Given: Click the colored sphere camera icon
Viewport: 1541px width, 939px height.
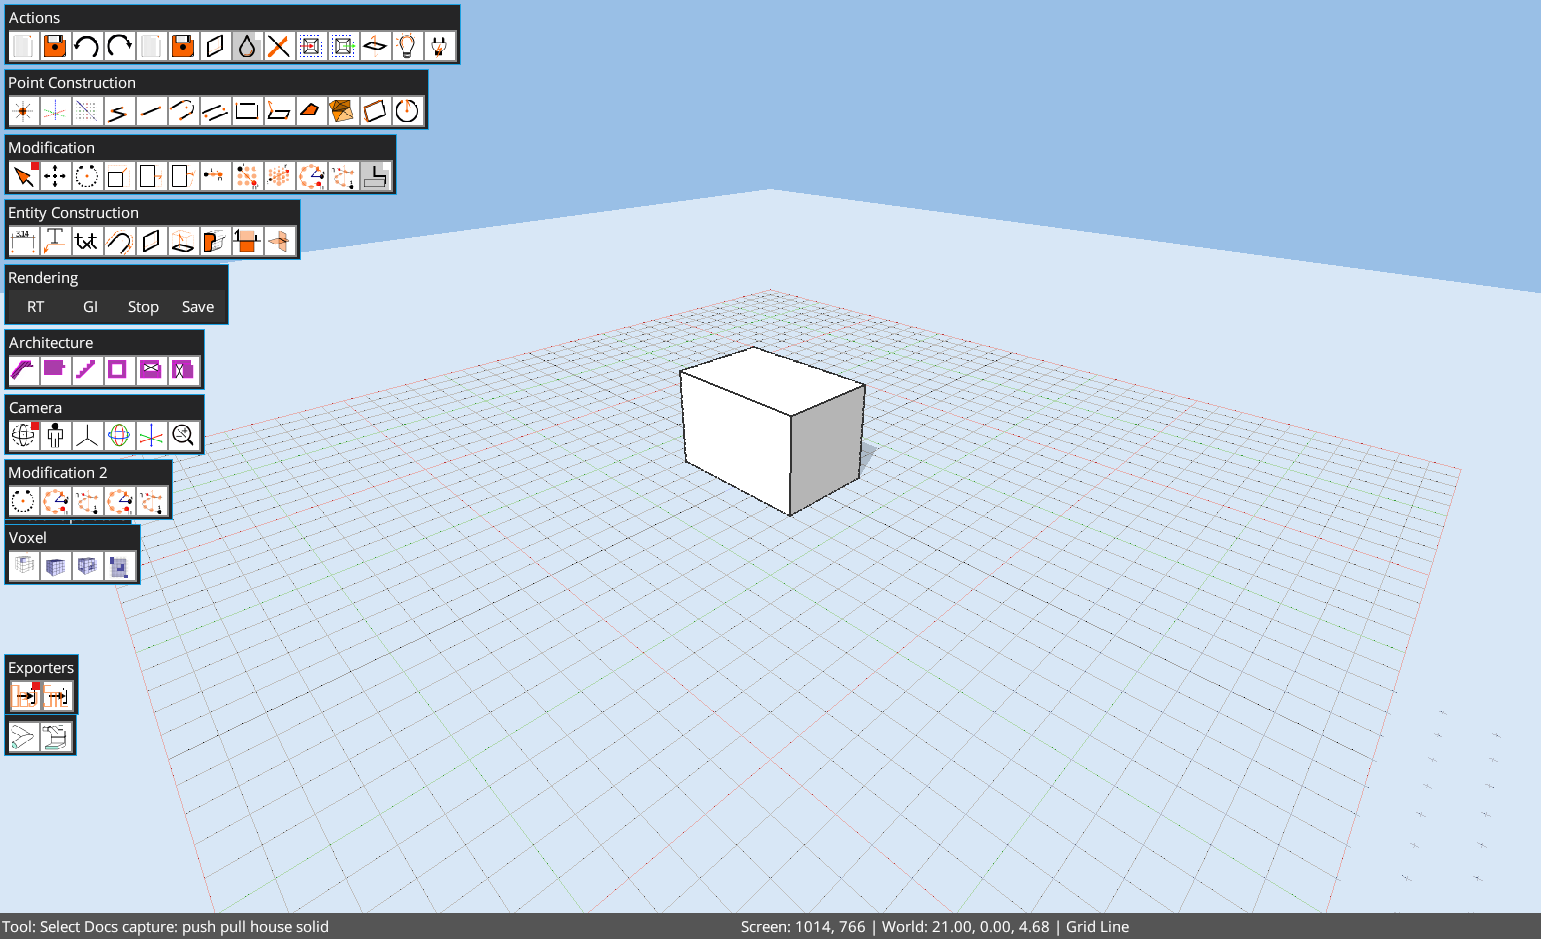Looking at the screenshot, I should click(119, 436).
